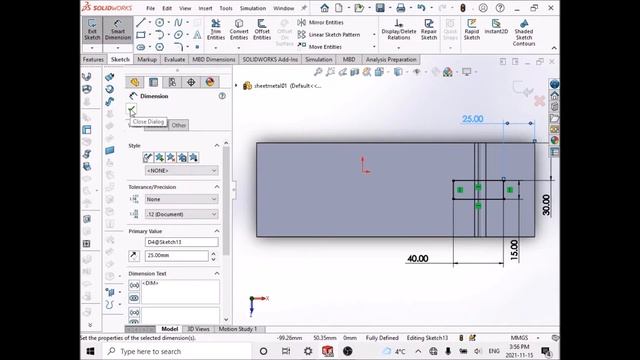Open Dimension panel help icon

point(222,96)
